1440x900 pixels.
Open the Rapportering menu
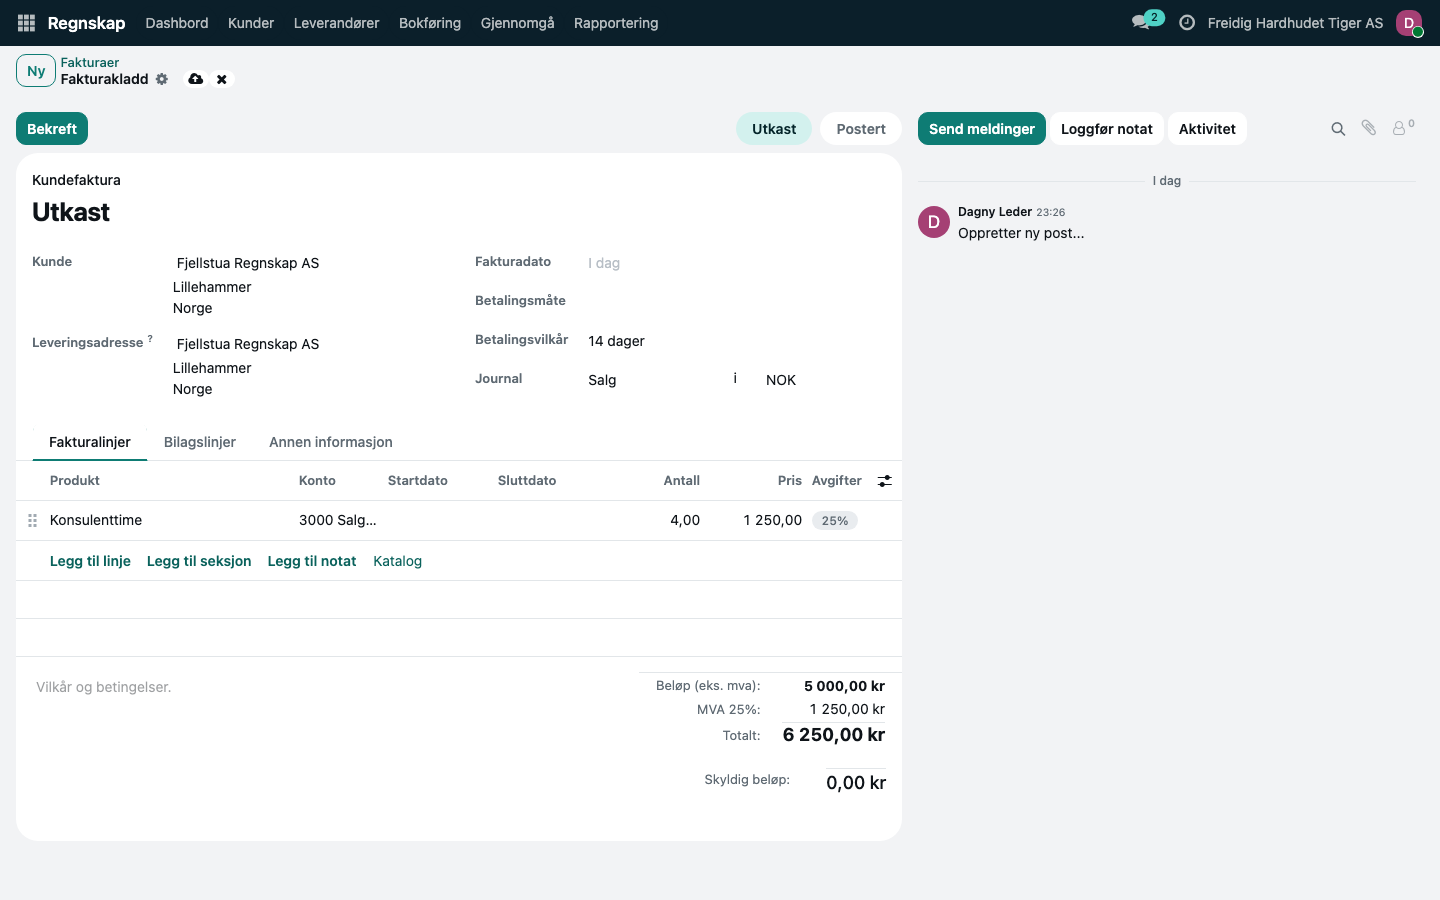click(616, 23)
